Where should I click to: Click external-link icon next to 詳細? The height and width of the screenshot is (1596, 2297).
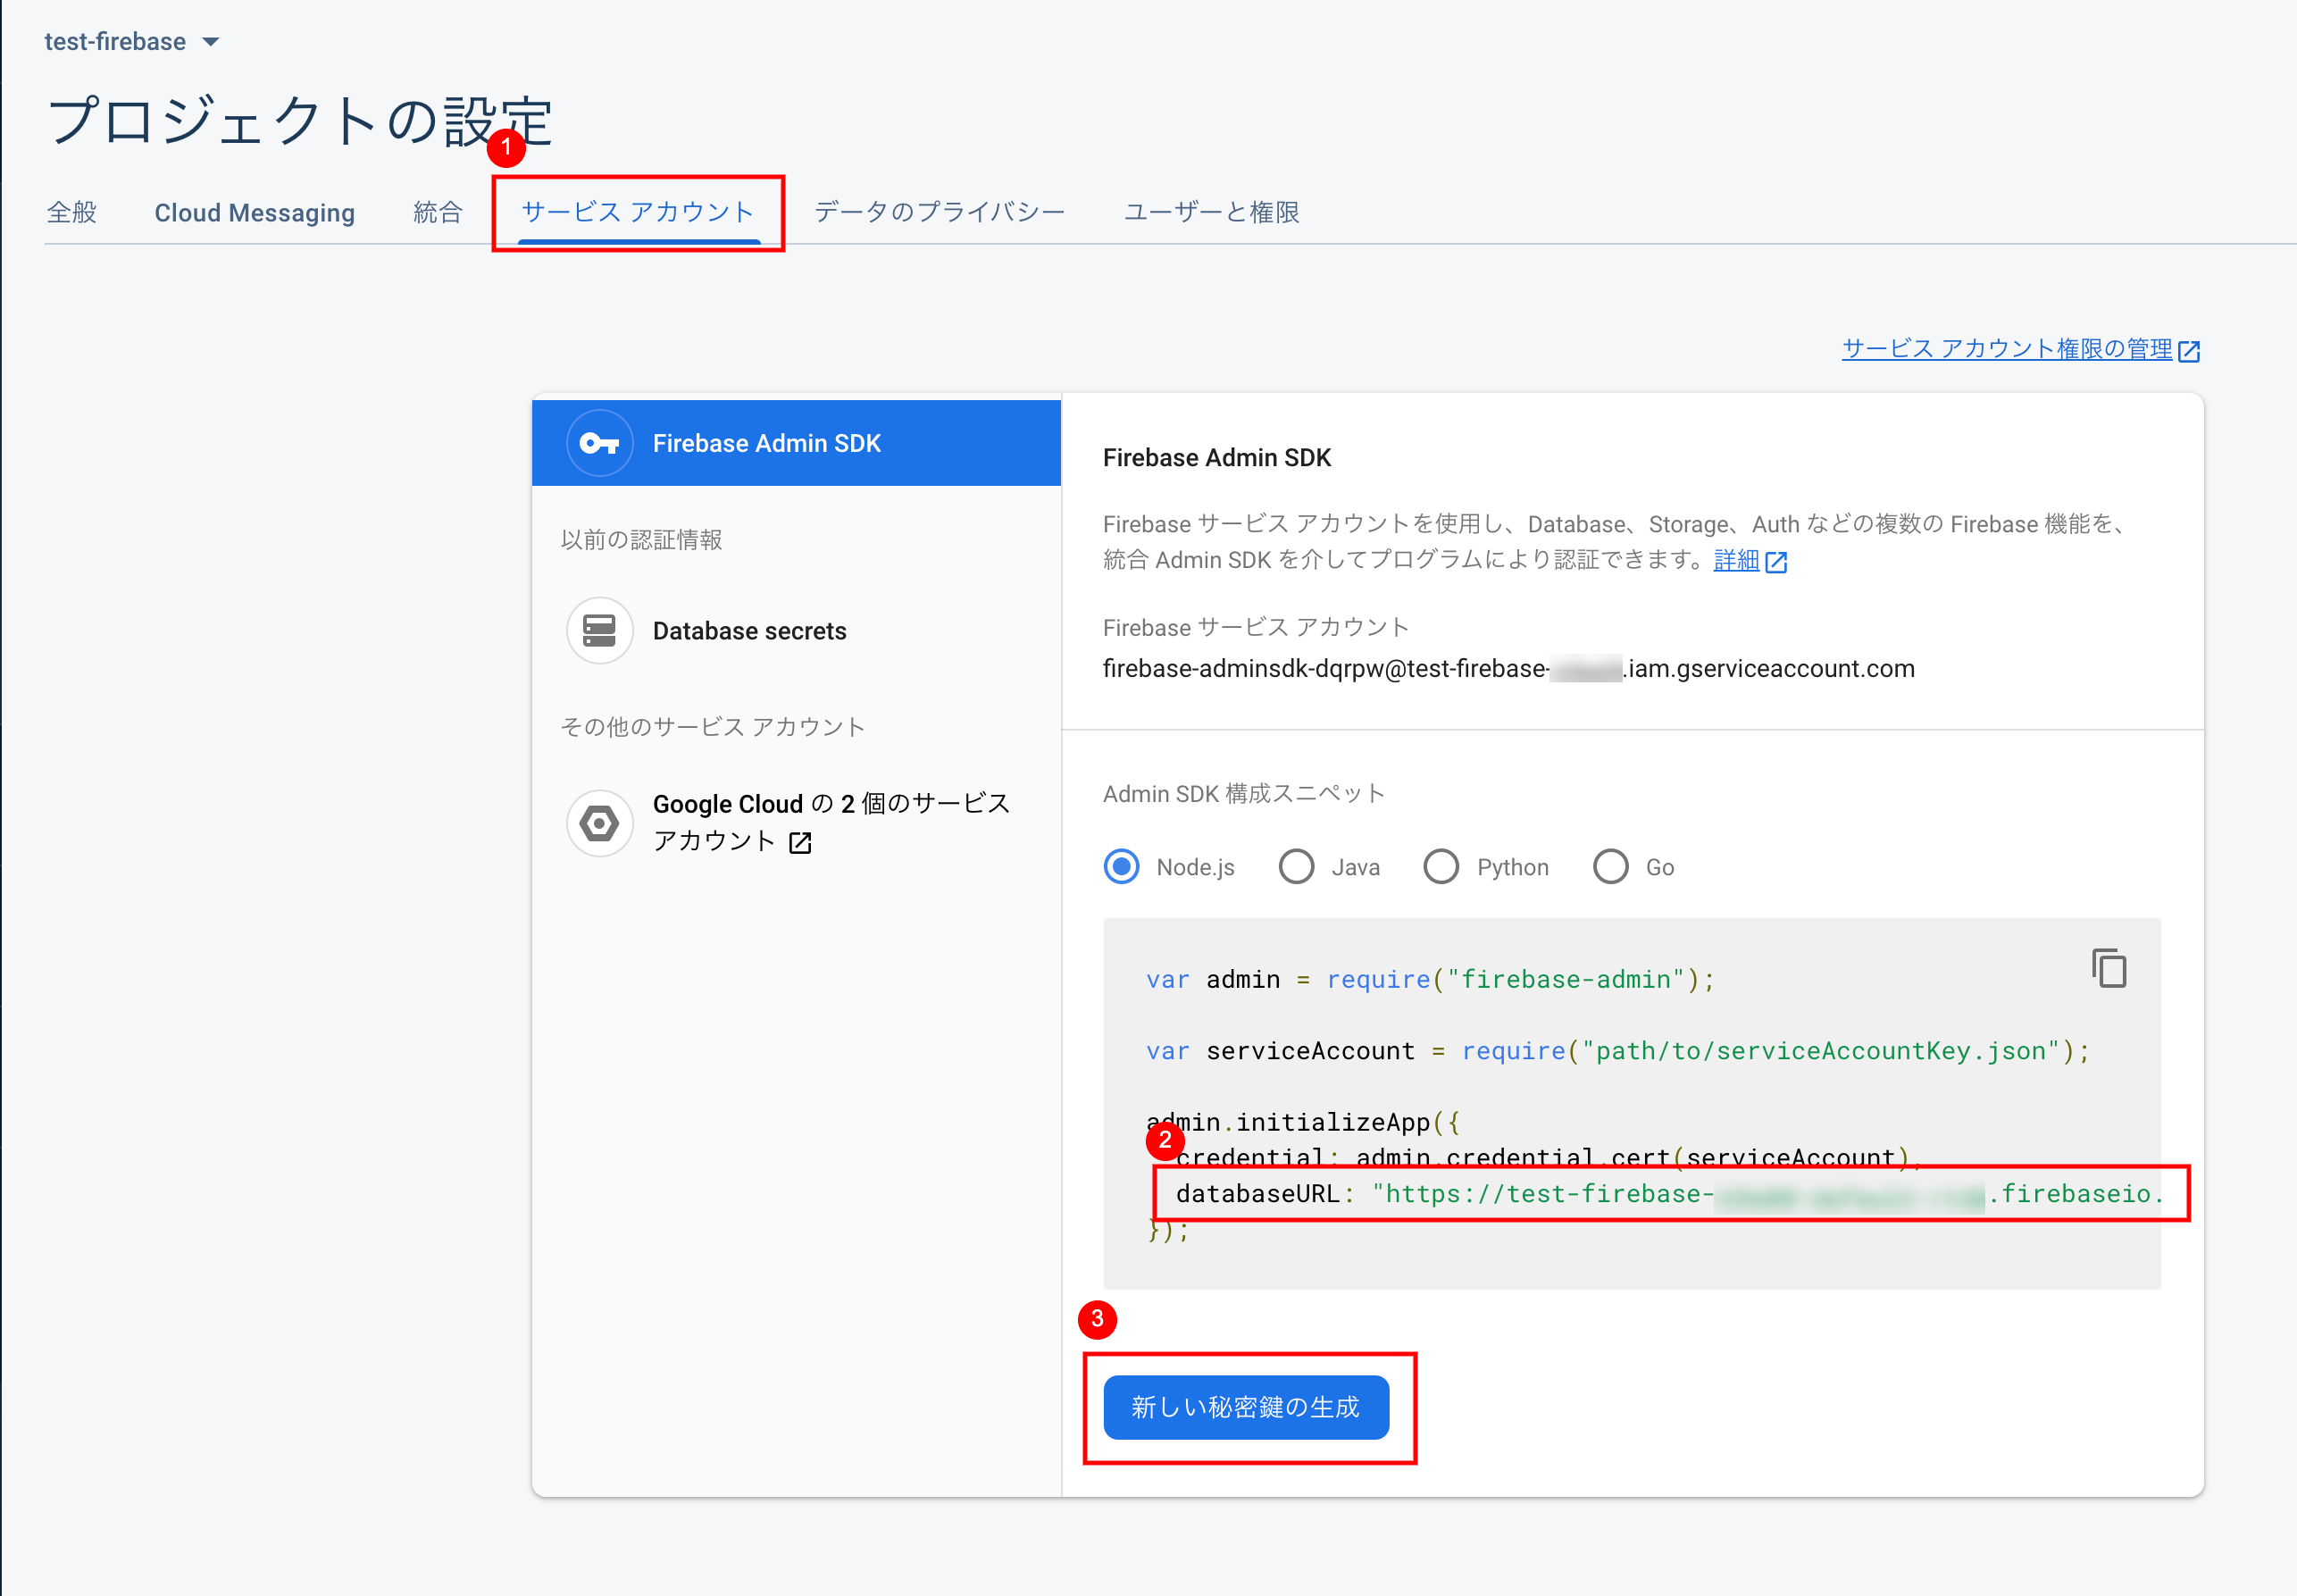pyautogui.click(x=1776, y=562)
